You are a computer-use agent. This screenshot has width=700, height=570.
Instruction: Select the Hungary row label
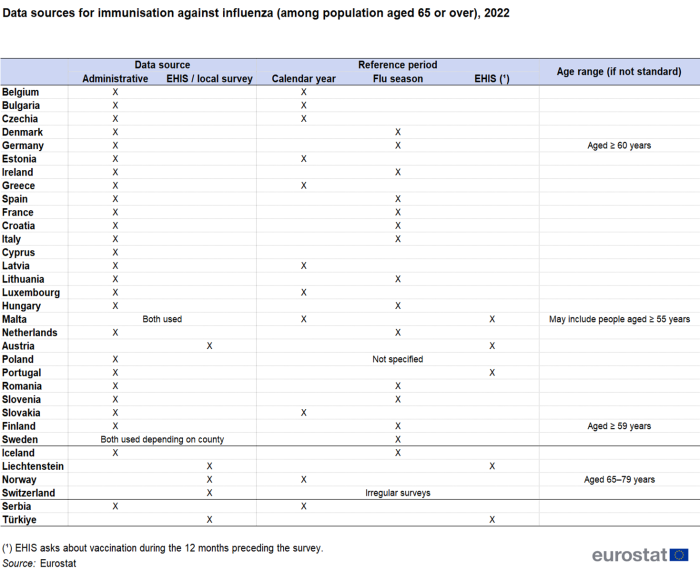[21, 306]
